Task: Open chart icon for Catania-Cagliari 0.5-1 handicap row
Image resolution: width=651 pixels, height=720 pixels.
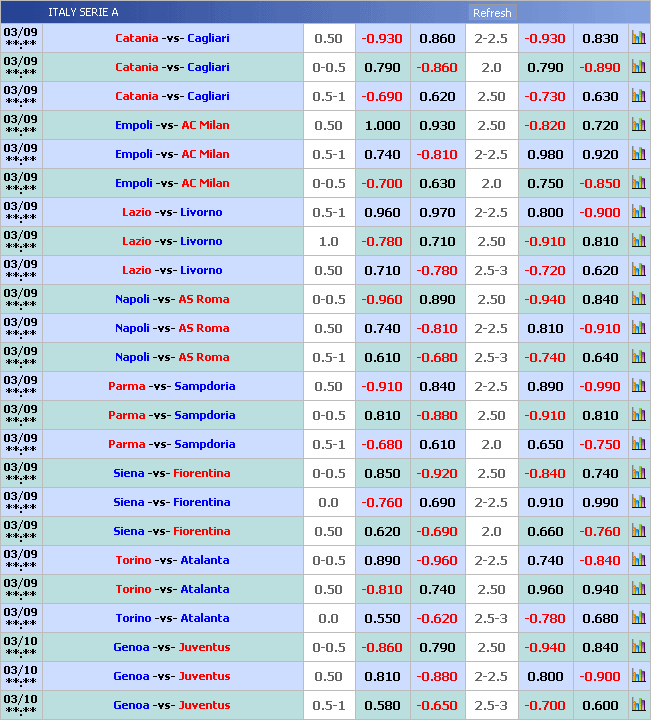Action: (639, 96)
